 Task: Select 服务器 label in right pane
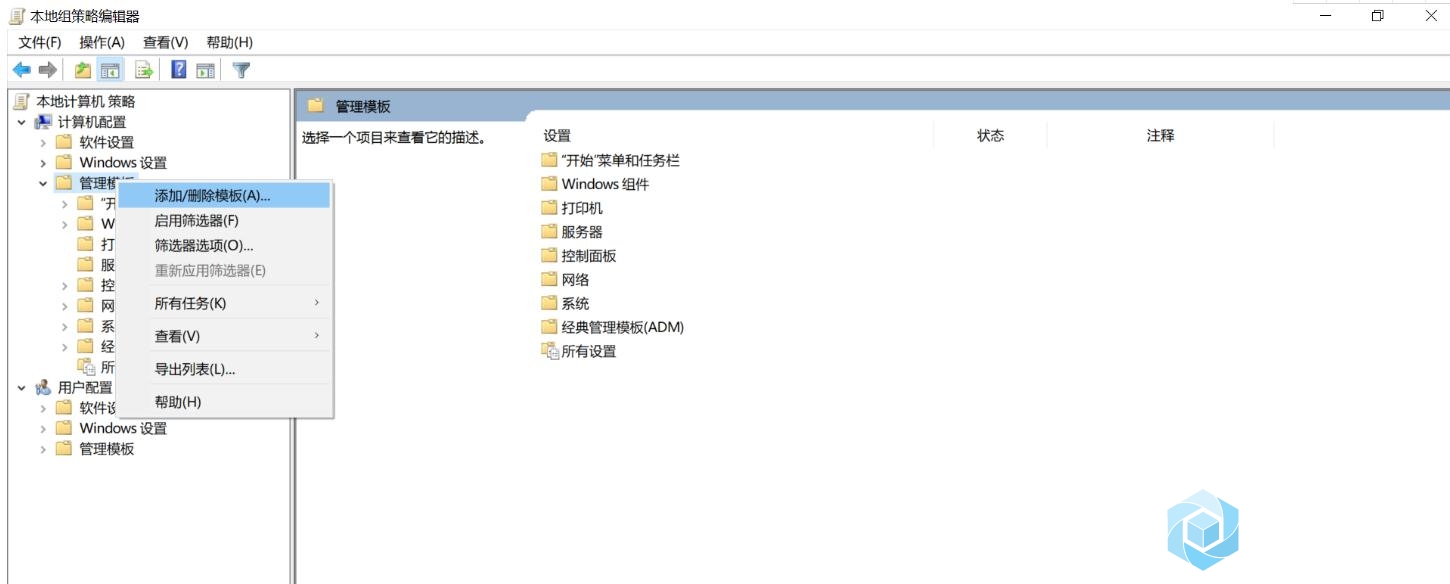582,232
